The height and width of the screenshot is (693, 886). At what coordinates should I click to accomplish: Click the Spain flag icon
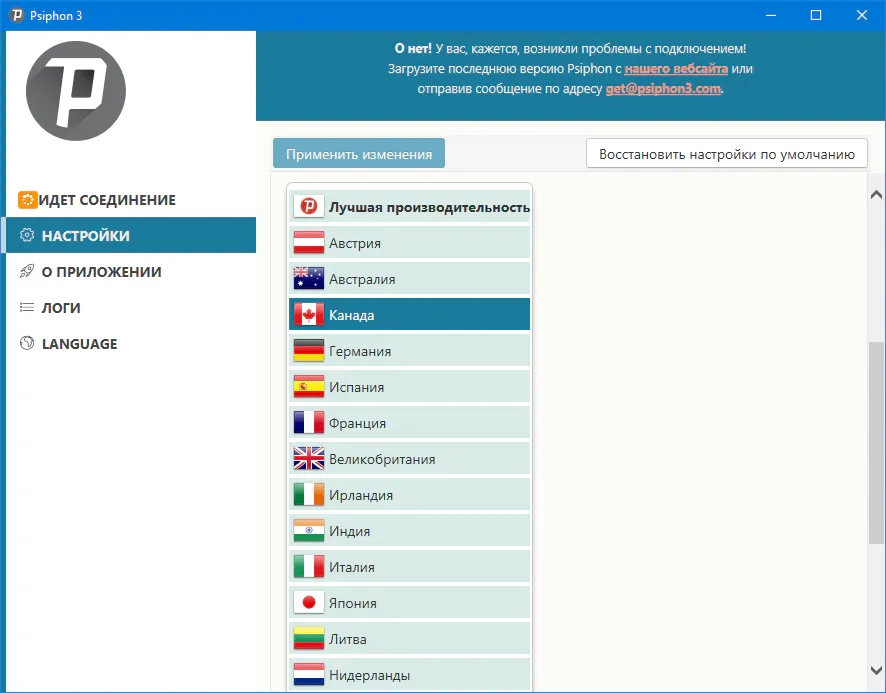309,387
